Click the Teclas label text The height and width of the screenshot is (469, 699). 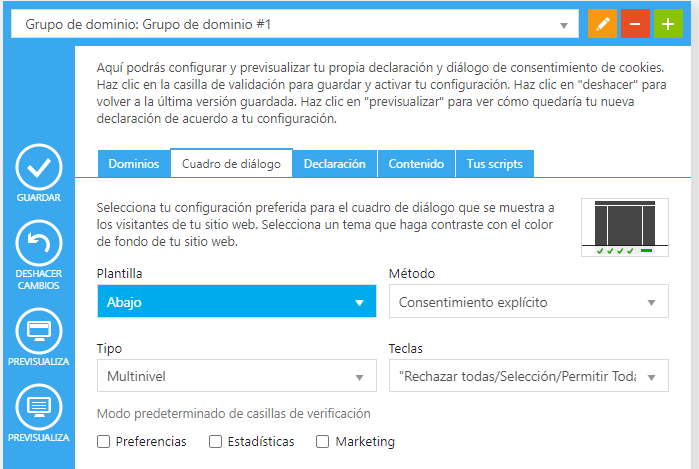[x=406, y=349]
